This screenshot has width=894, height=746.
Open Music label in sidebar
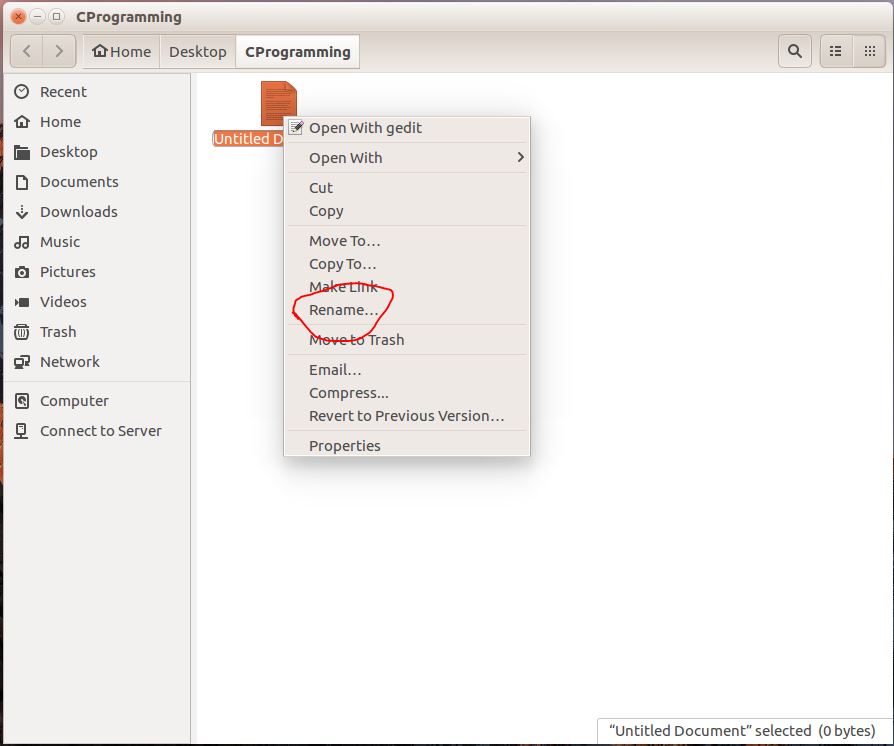tap(60, 242)
